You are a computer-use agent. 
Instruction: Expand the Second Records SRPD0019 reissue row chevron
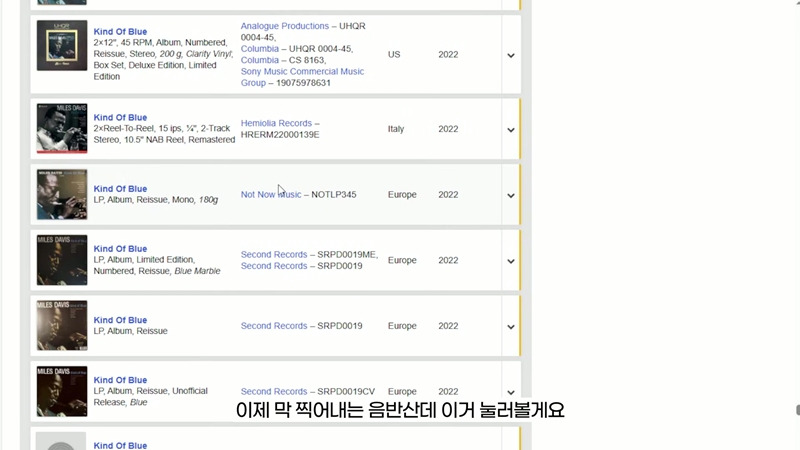pos(511,327)
